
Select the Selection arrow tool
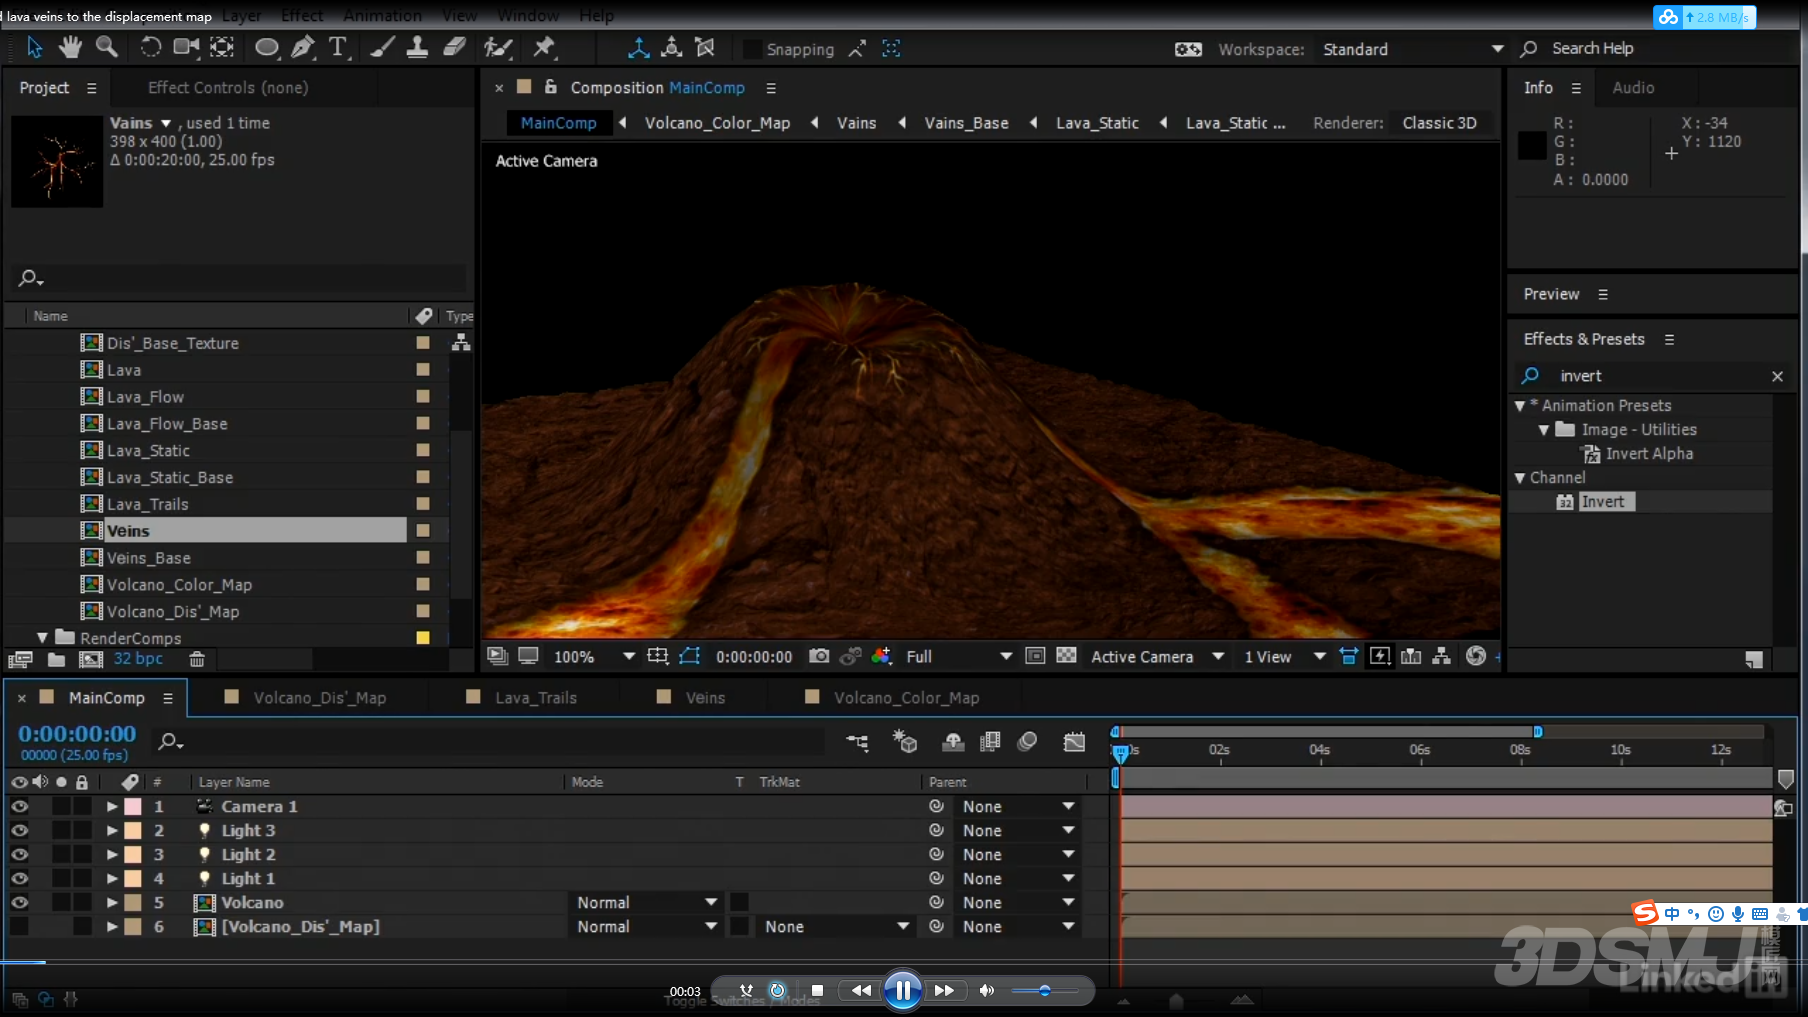point(35,47)
